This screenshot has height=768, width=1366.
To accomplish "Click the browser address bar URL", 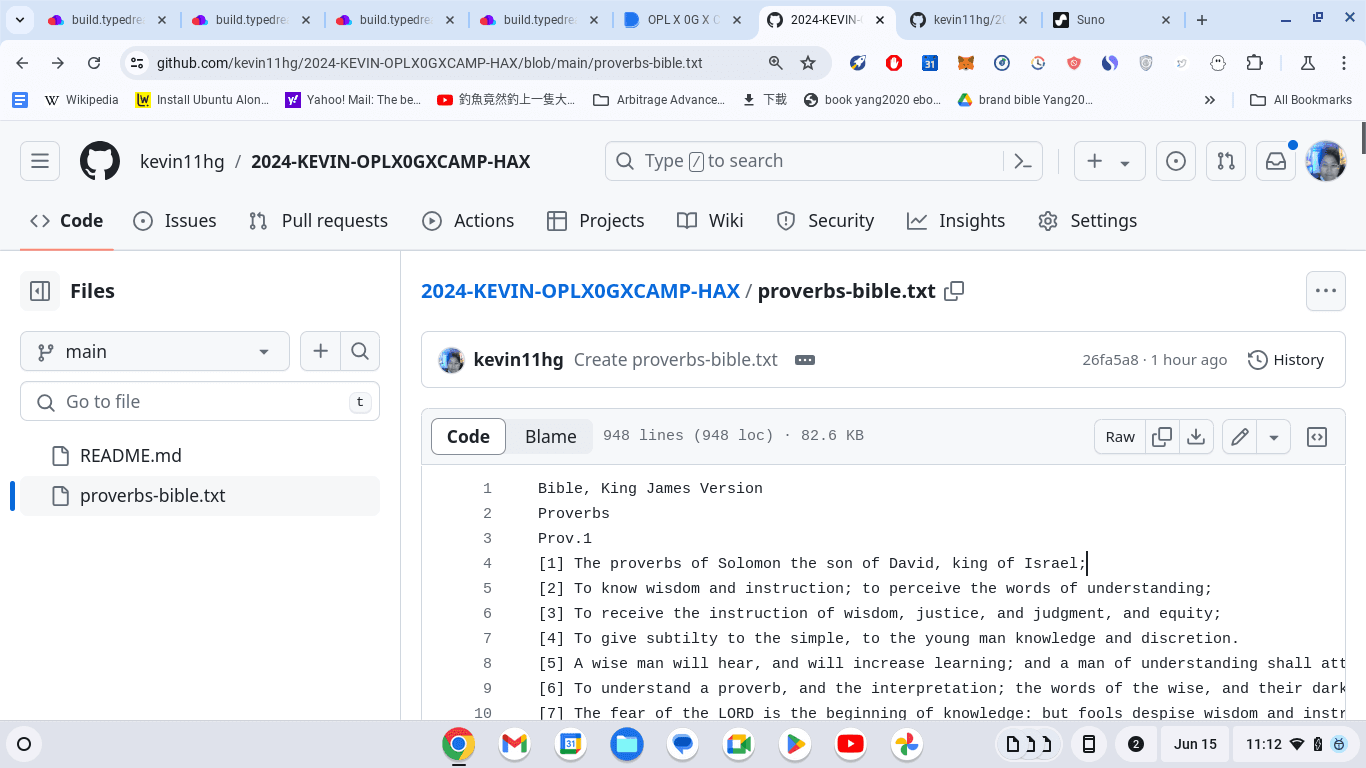I will pos(430,63).
